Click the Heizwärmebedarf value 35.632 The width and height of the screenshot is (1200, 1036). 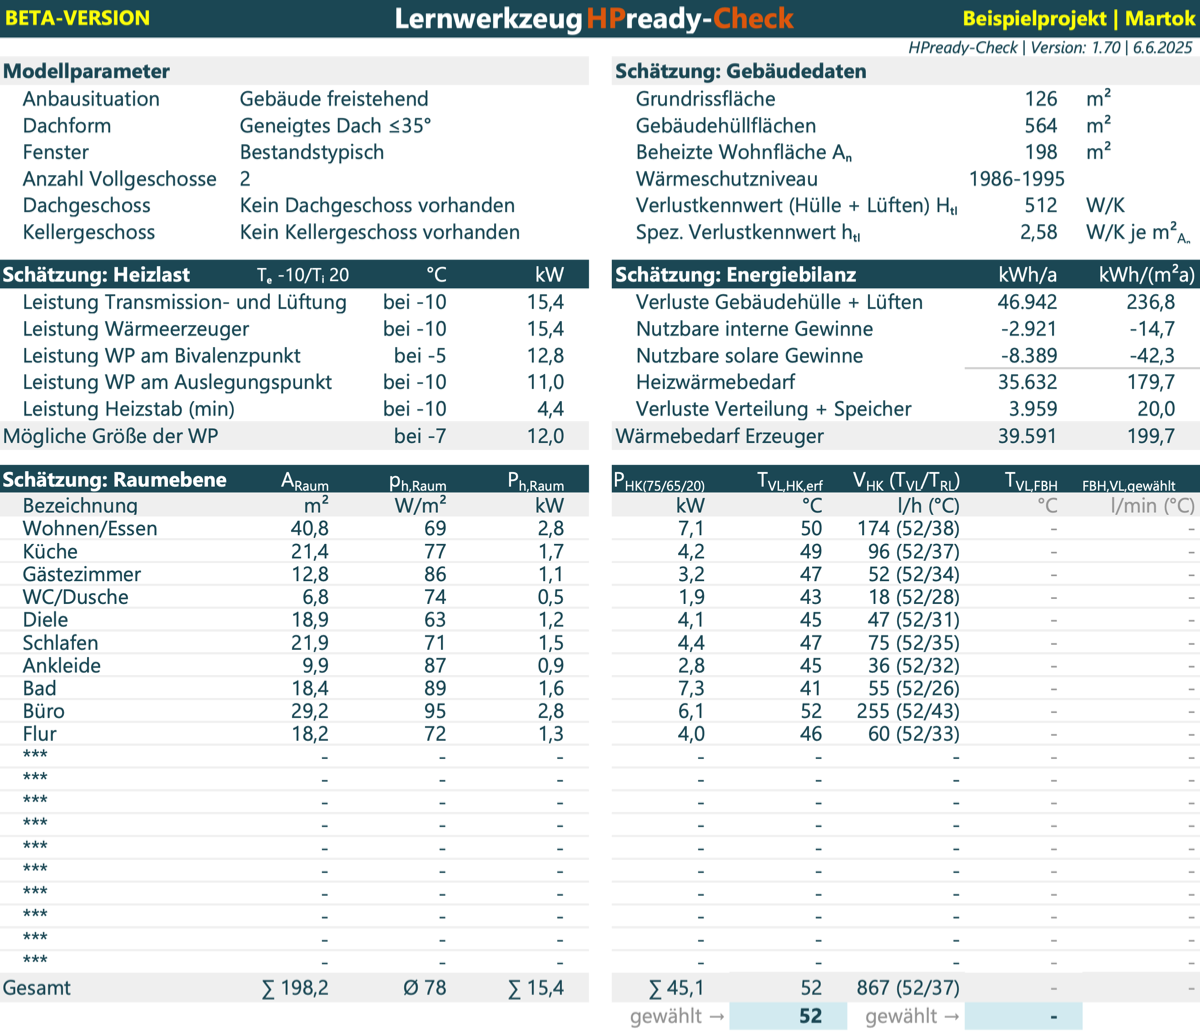click(x=1027, y=382)
